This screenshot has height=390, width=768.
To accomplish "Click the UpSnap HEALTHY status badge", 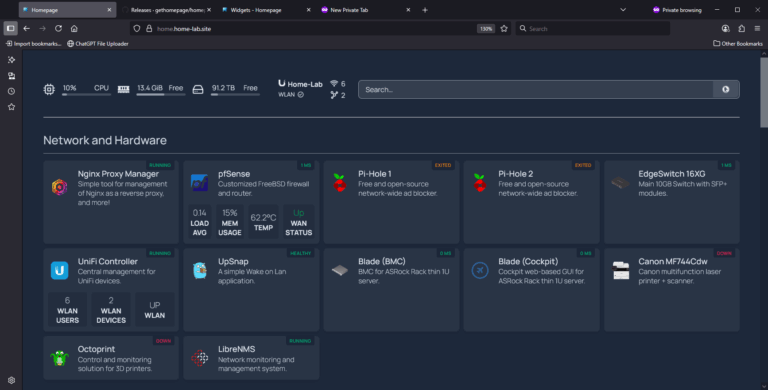I will [x=301, y=253].
